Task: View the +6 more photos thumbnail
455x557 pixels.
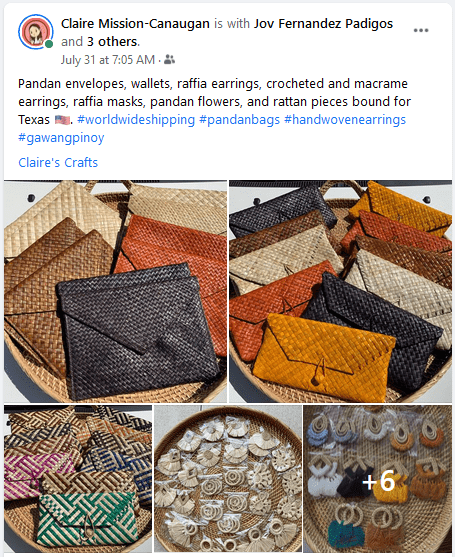Action: point(378,478)
